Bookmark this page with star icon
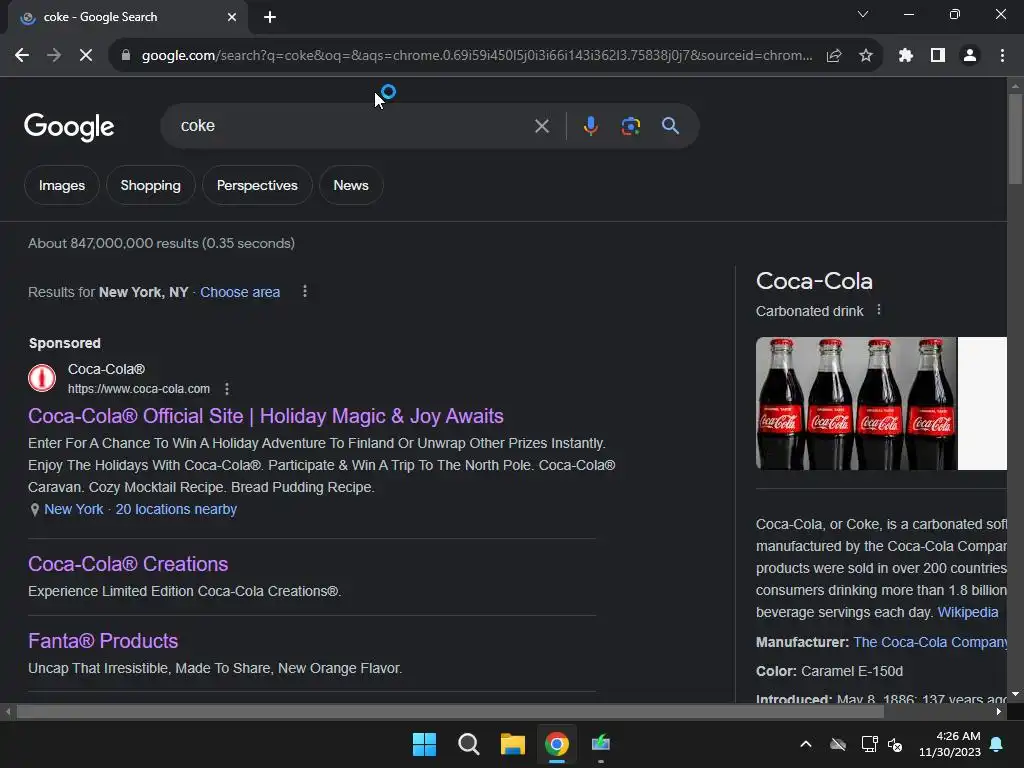 (x=866, y=56)
